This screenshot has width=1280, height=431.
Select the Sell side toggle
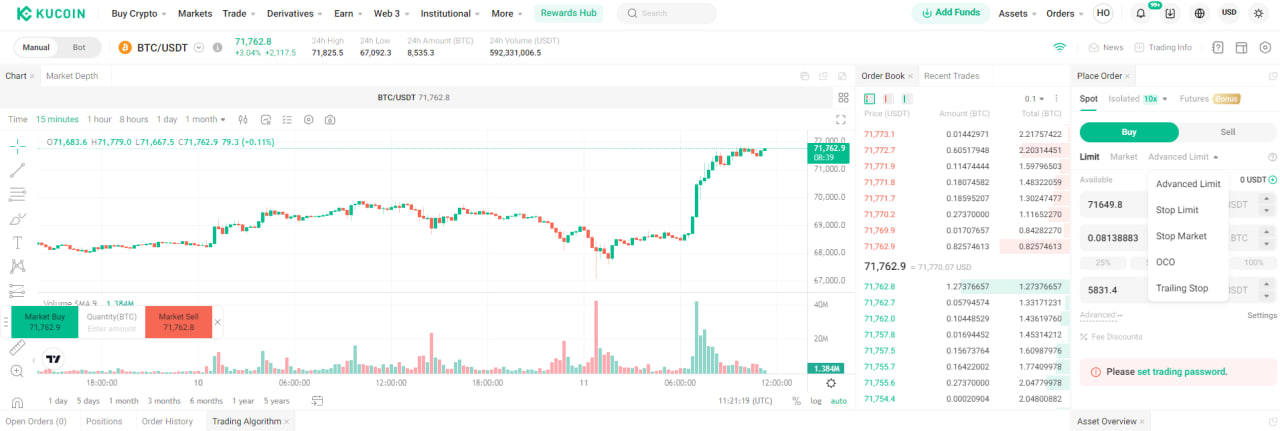pos(1228,132)
